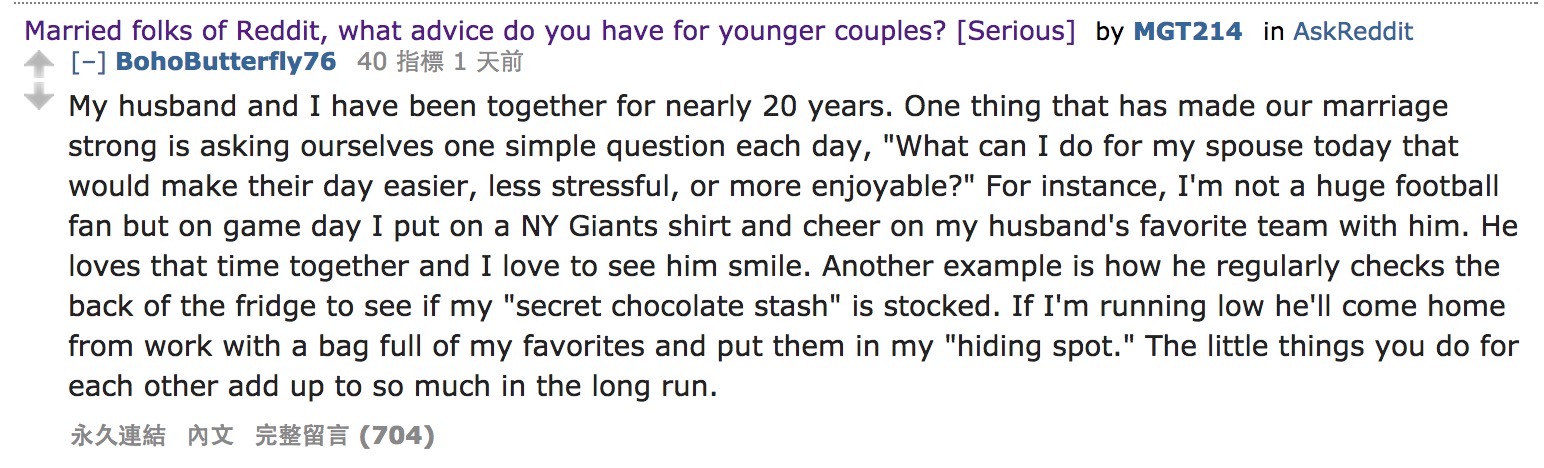
Task: Collapse the comment with [–] toggle
Action: 88,62
